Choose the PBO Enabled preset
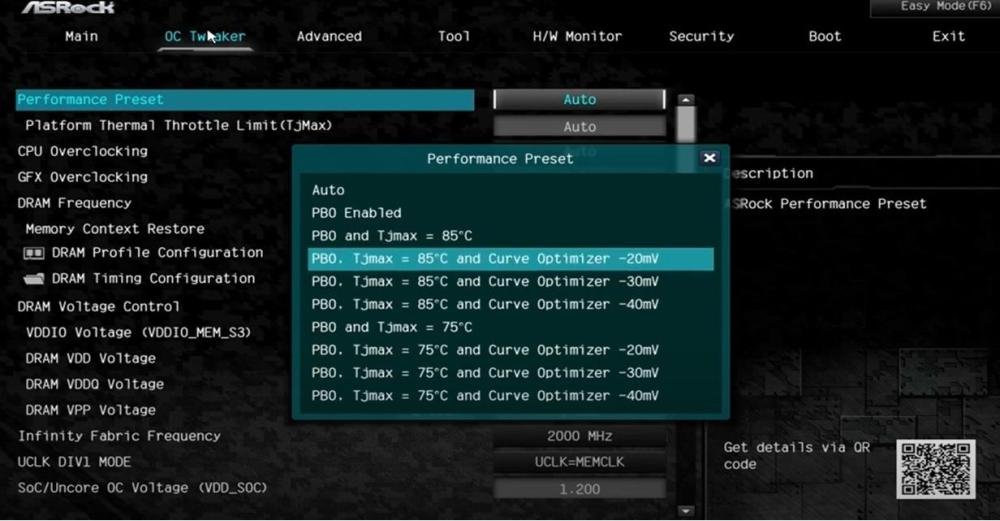1000x521 pixels. [510, 213]
